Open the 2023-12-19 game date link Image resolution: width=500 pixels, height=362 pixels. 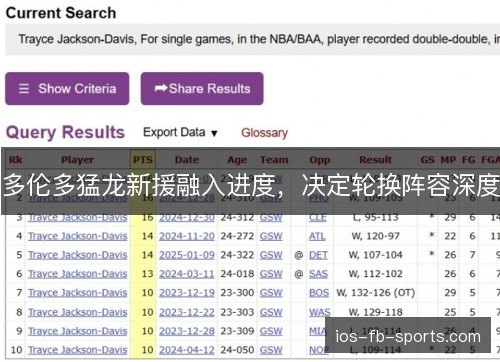coord(187,293)
